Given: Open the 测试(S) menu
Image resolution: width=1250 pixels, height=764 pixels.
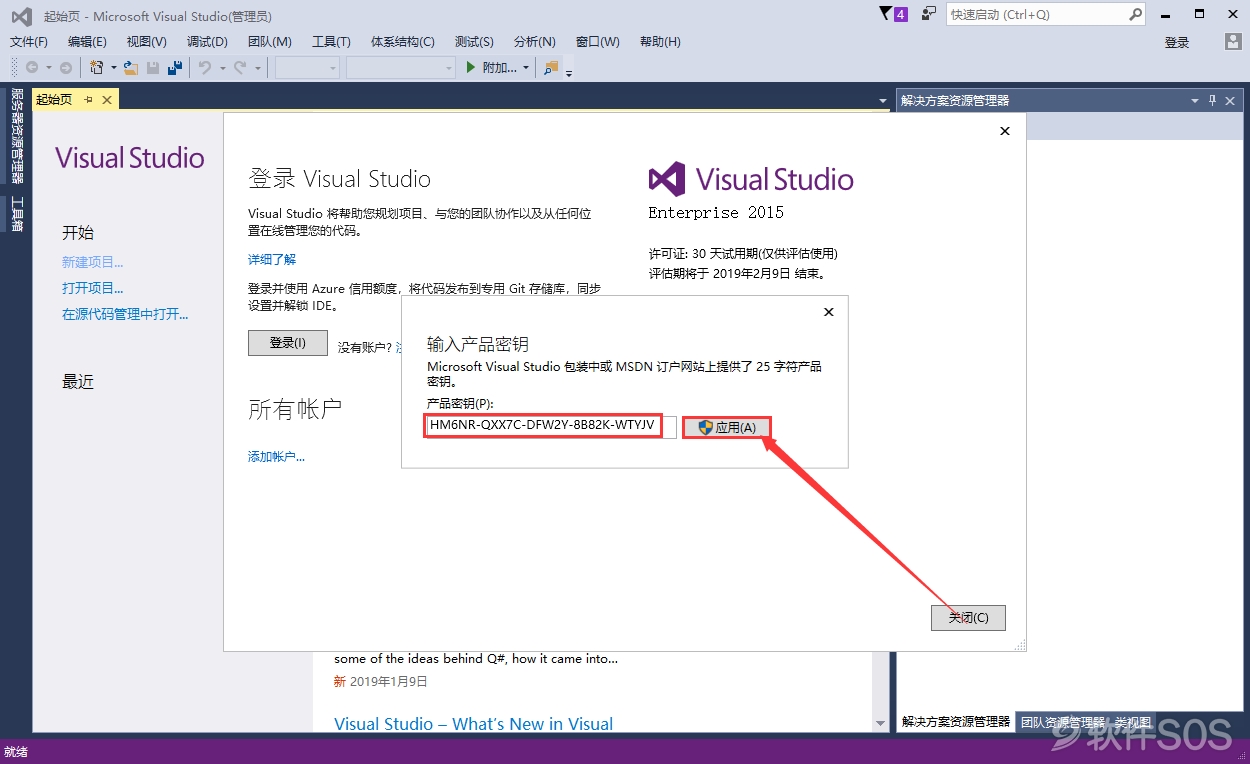Looking at the screenshot, I should 474,42.
